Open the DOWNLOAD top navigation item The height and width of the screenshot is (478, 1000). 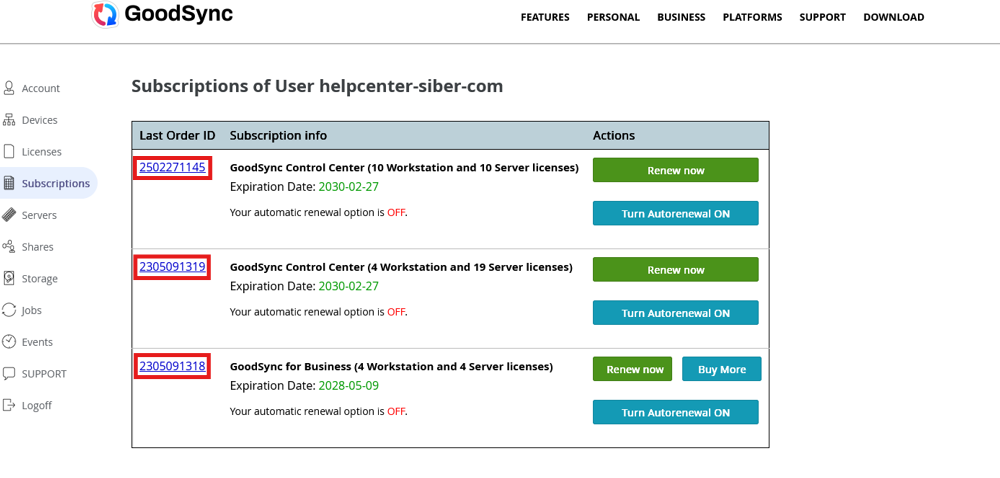click(893, 17)
